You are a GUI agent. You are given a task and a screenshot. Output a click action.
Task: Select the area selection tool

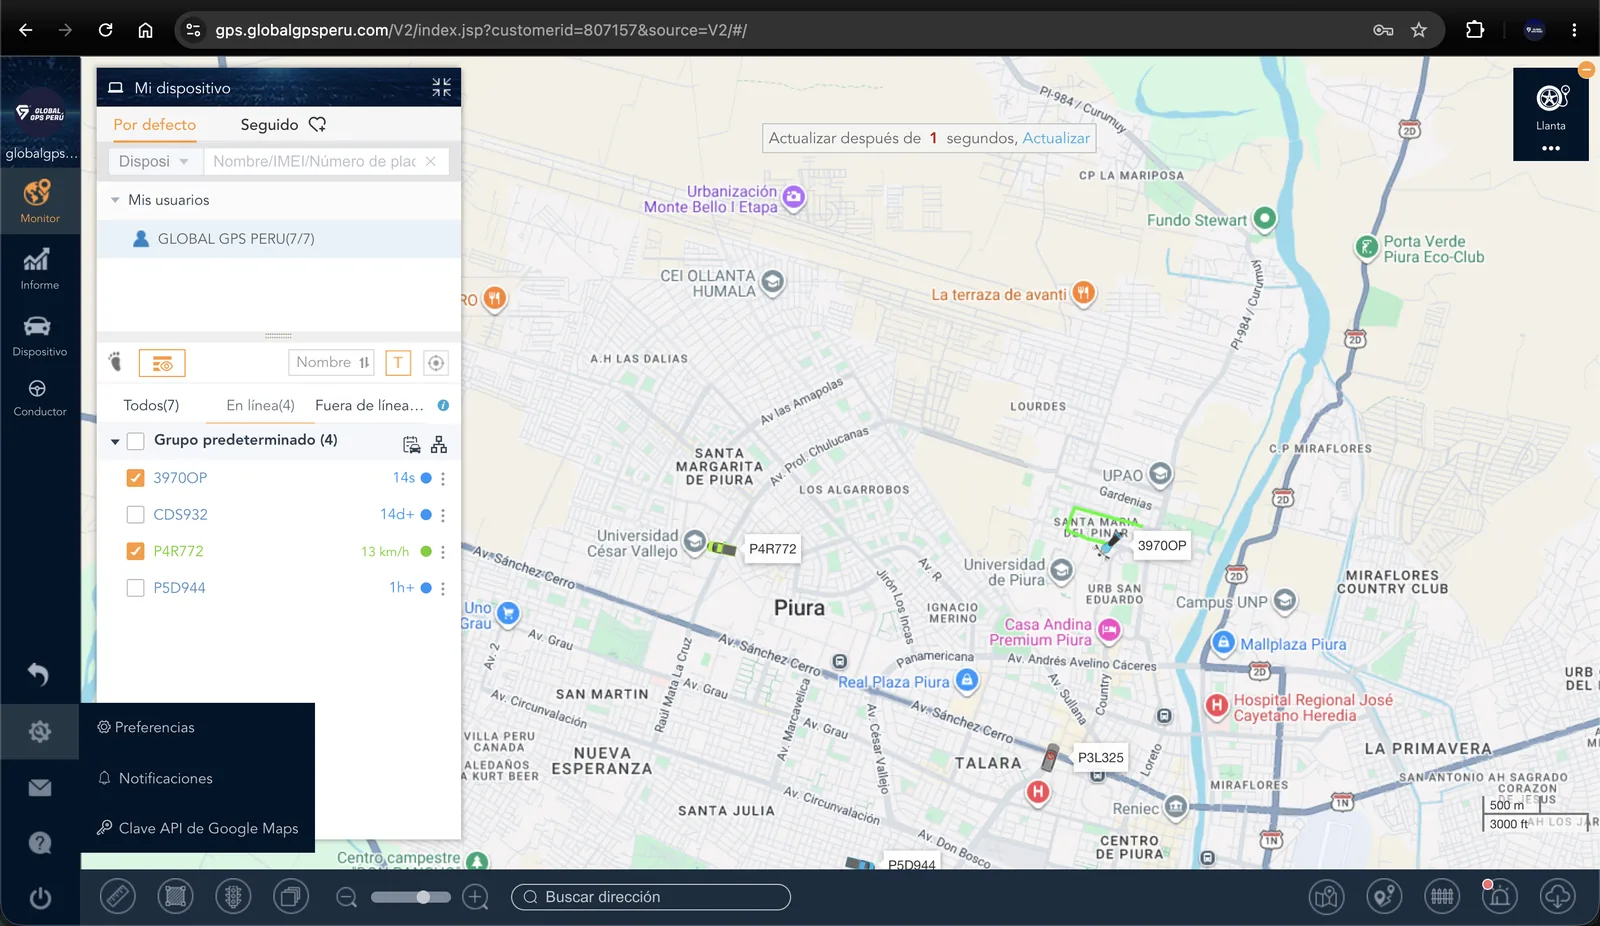[175, 896]
